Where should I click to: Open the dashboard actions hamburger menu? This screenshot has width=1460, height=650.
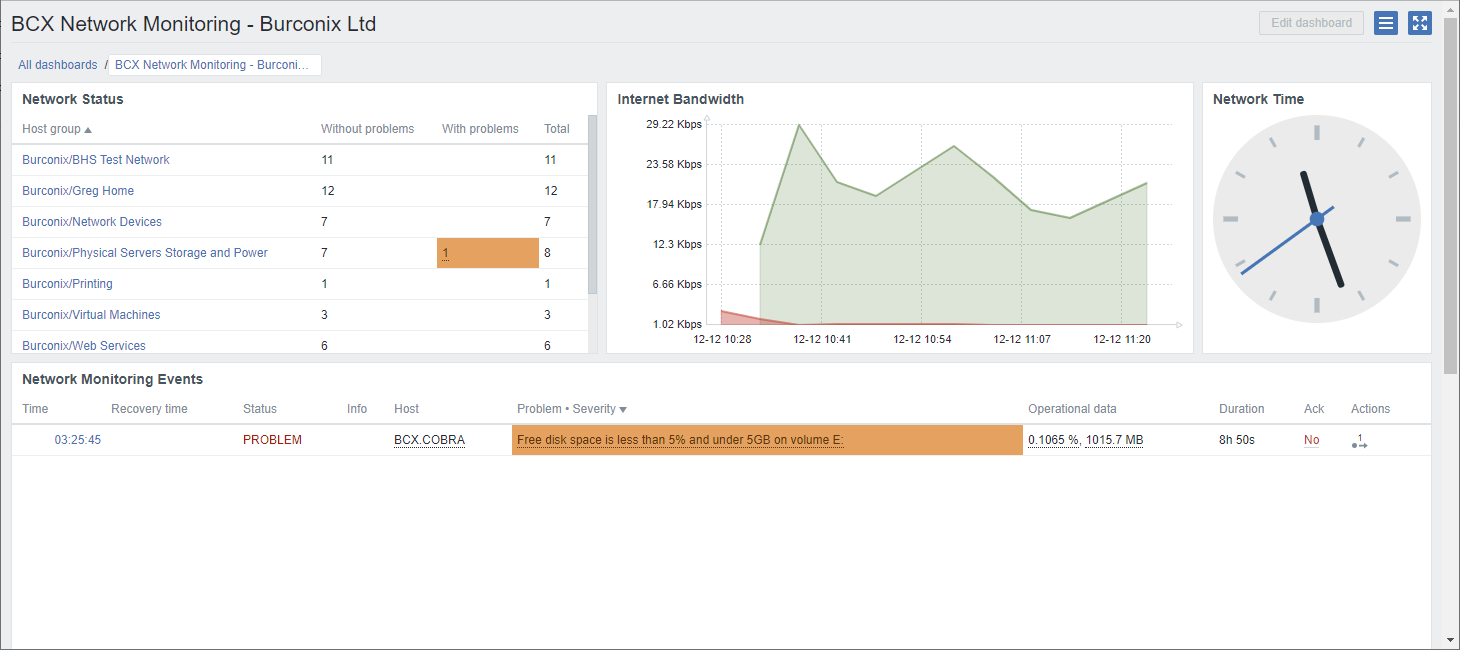(x=1385, y=23)
